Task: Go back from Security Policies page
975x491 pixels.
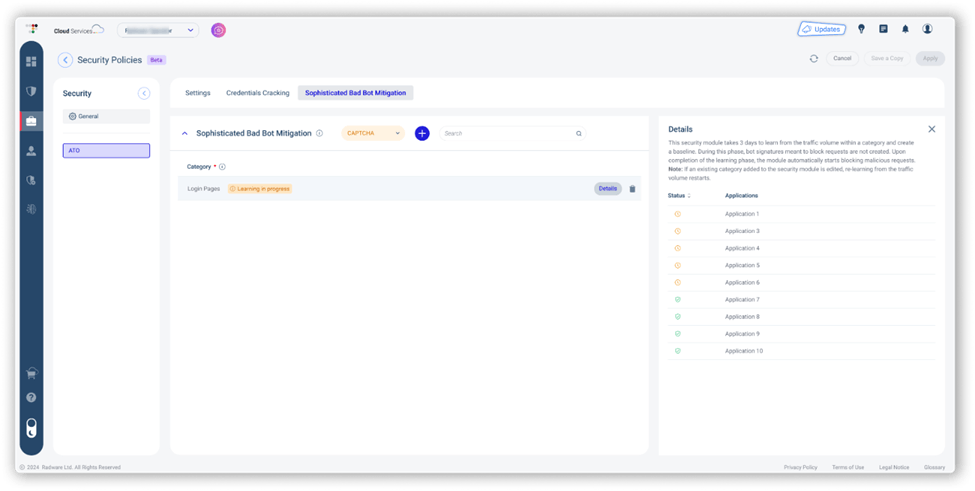Action: click(65, 60)
